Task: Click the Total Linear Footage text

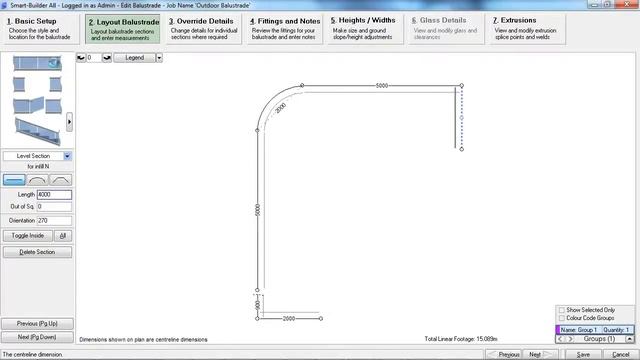Action: pos(461,339)
